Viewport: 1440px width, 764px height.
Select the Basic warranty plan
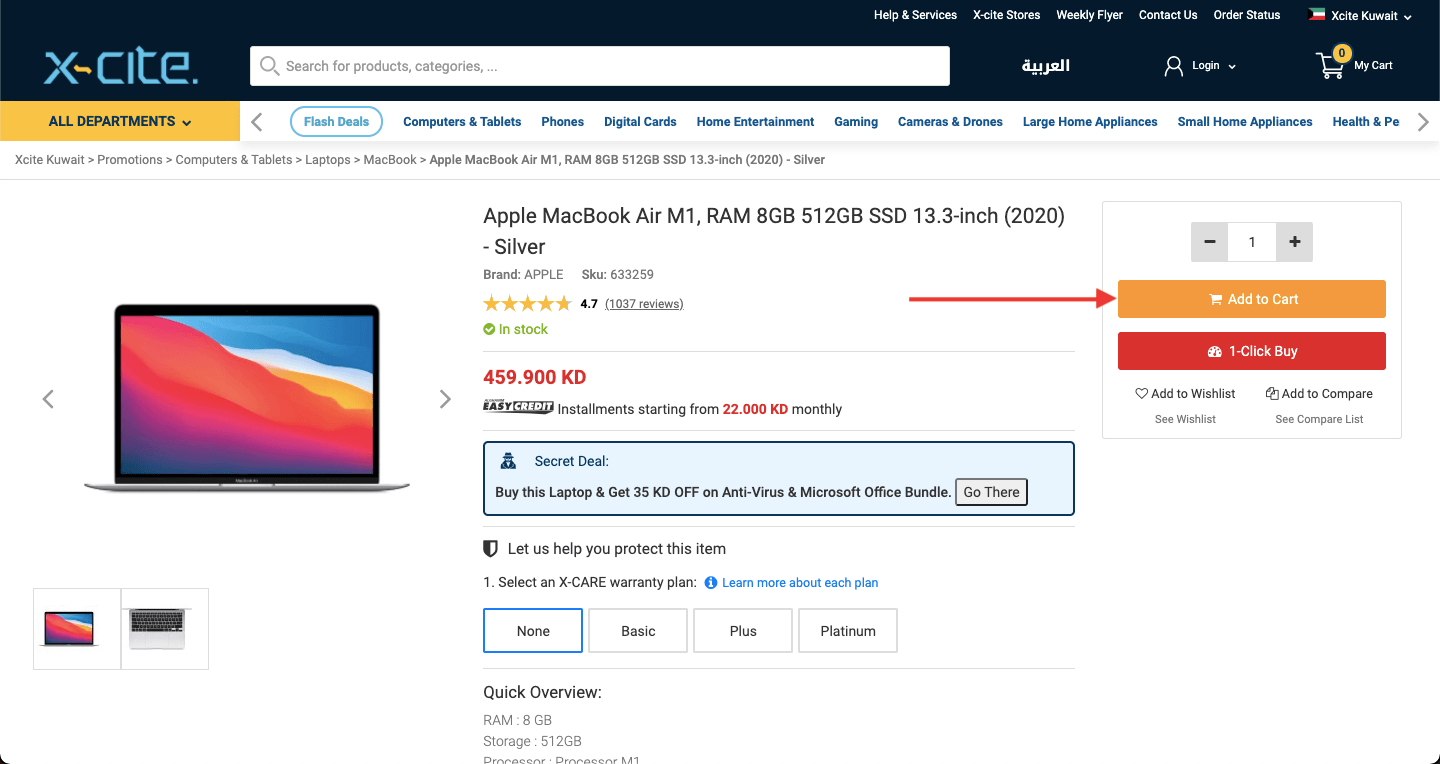point(637,630)
